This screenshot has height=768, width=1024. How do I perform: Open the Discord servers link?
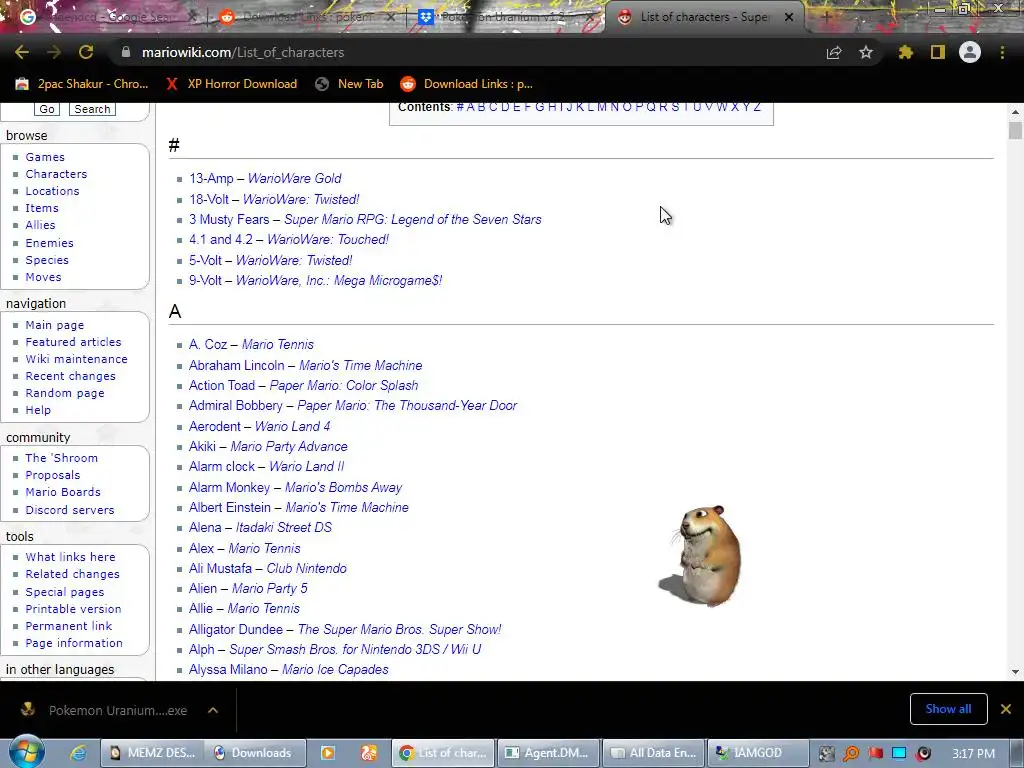70,510
